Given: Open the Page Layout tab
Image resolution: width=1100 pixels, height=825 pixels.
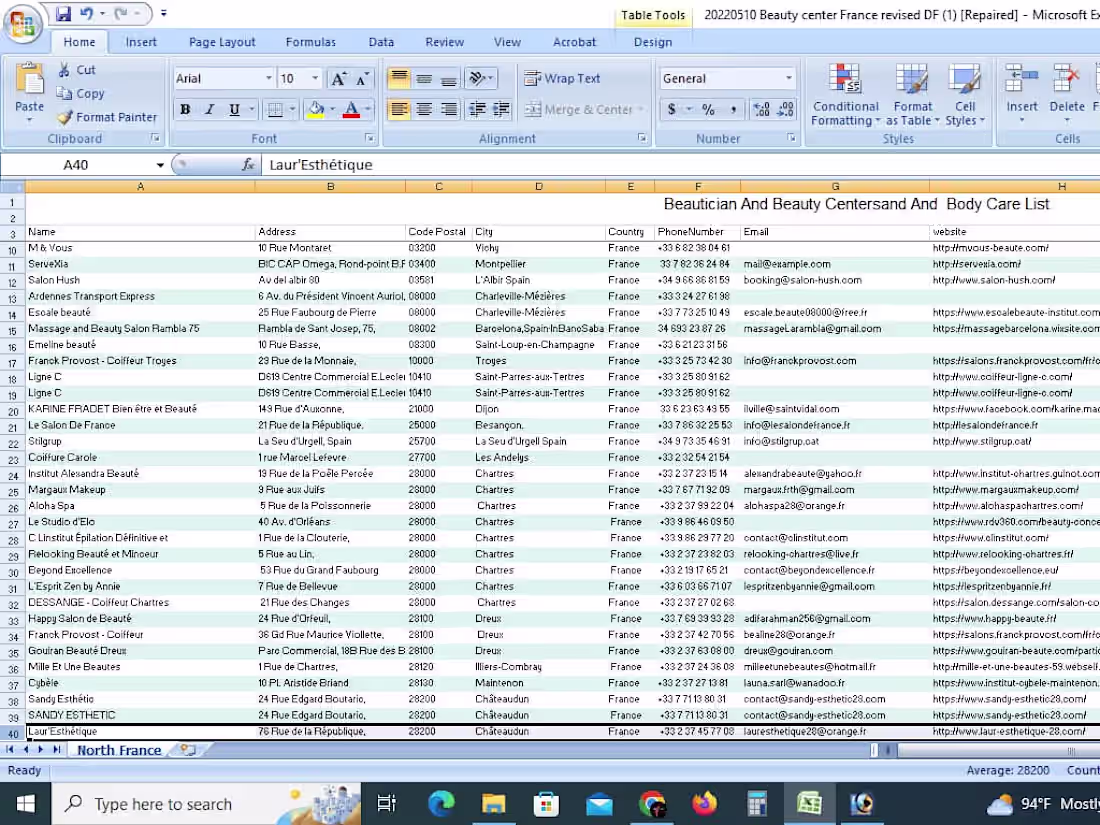Looking at the screenshot, I should pyautogui.click(x=222, y=42).
